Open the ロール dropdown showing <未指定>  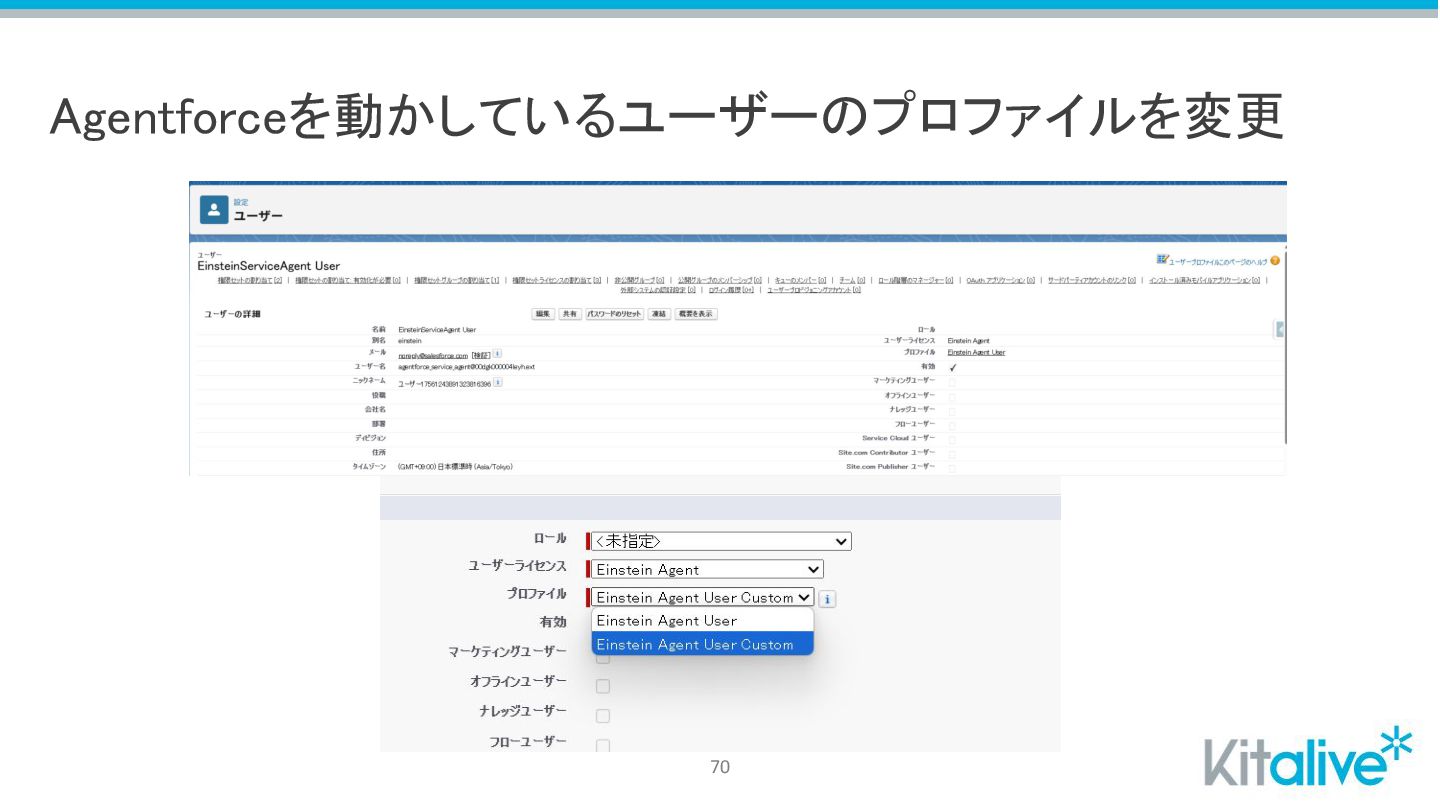[721, 541]
